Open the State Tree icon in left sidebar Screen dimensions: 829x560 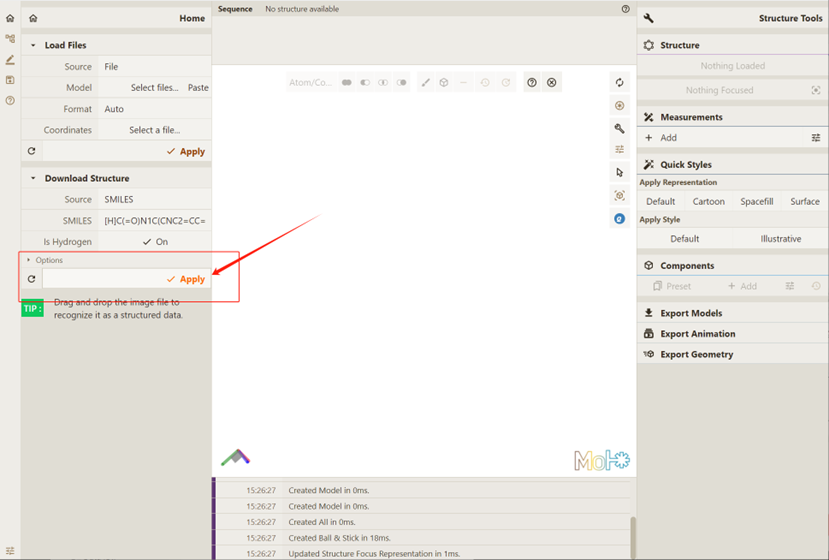coord(10,39)
